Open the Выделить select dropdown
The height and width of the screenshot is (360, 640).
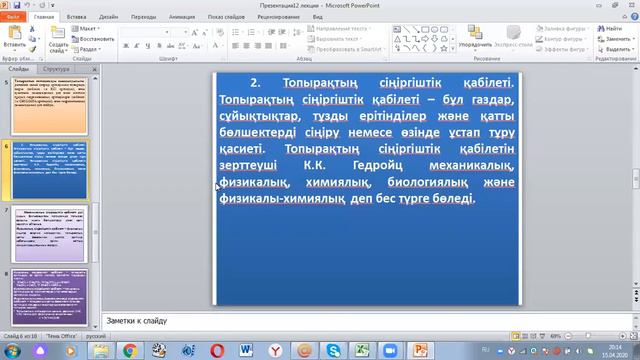tap(616, 49)
